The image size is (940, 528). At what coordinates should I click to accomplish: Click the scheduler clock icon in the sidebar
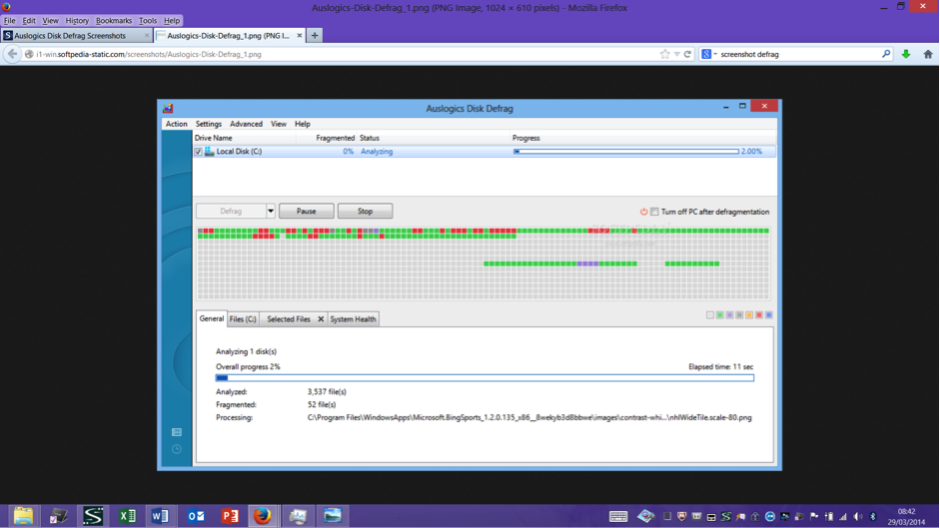pos(176,449)
